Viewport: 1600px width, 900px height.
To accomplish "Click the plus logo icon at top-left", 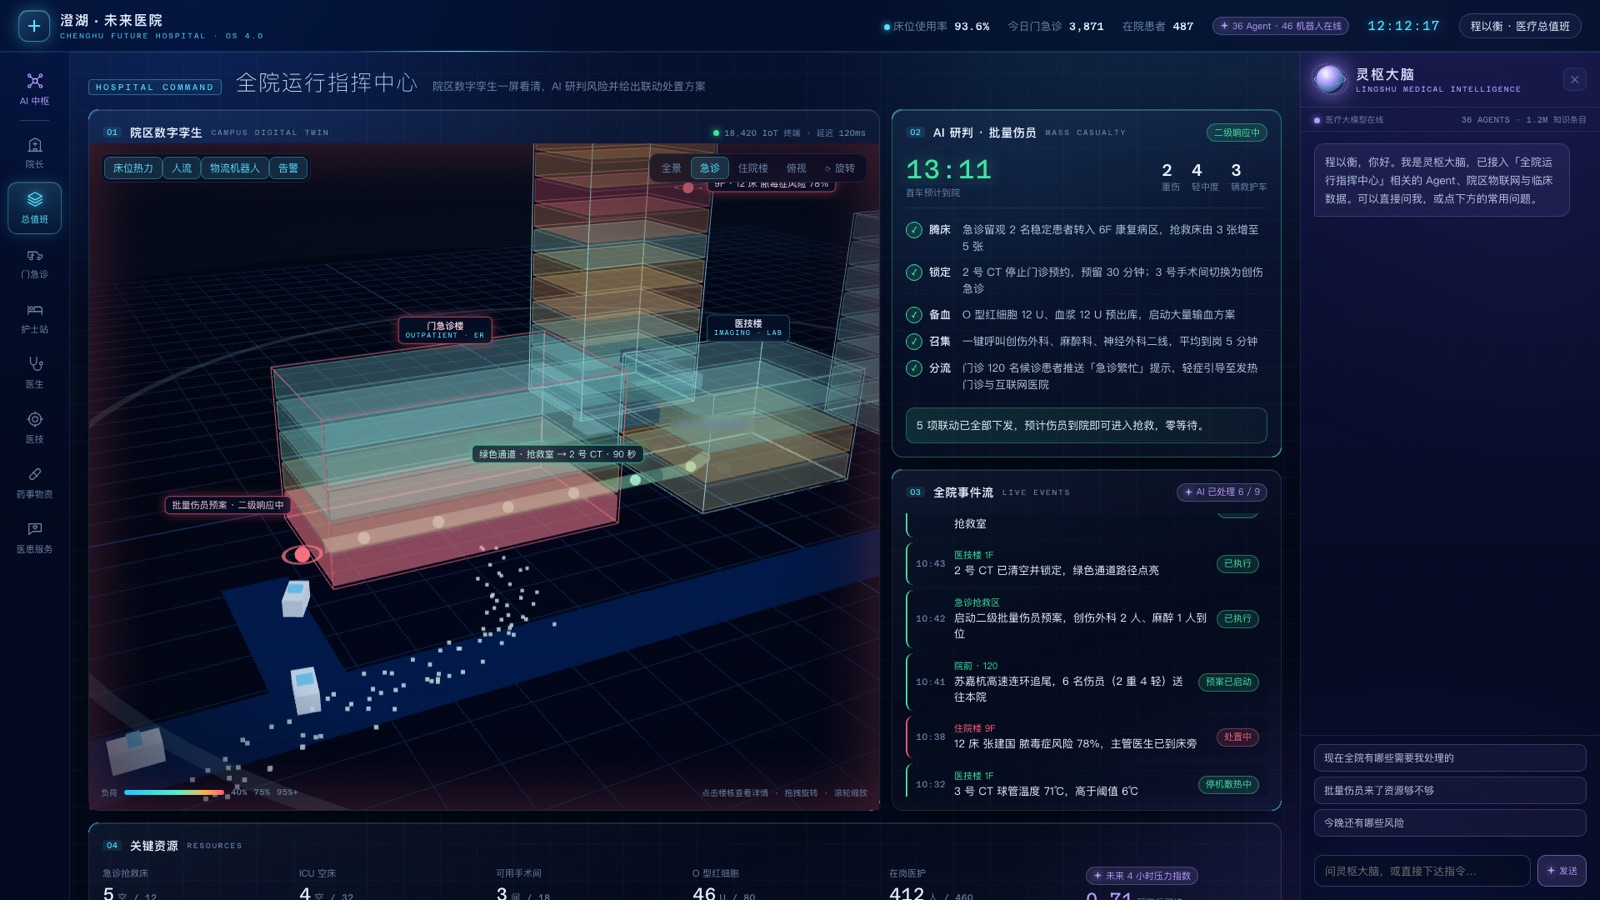I will (34, 26).
